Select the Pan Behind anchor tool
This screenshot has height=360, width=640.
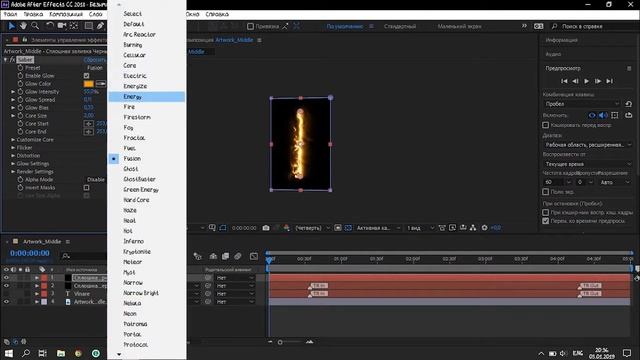[74, 26]
